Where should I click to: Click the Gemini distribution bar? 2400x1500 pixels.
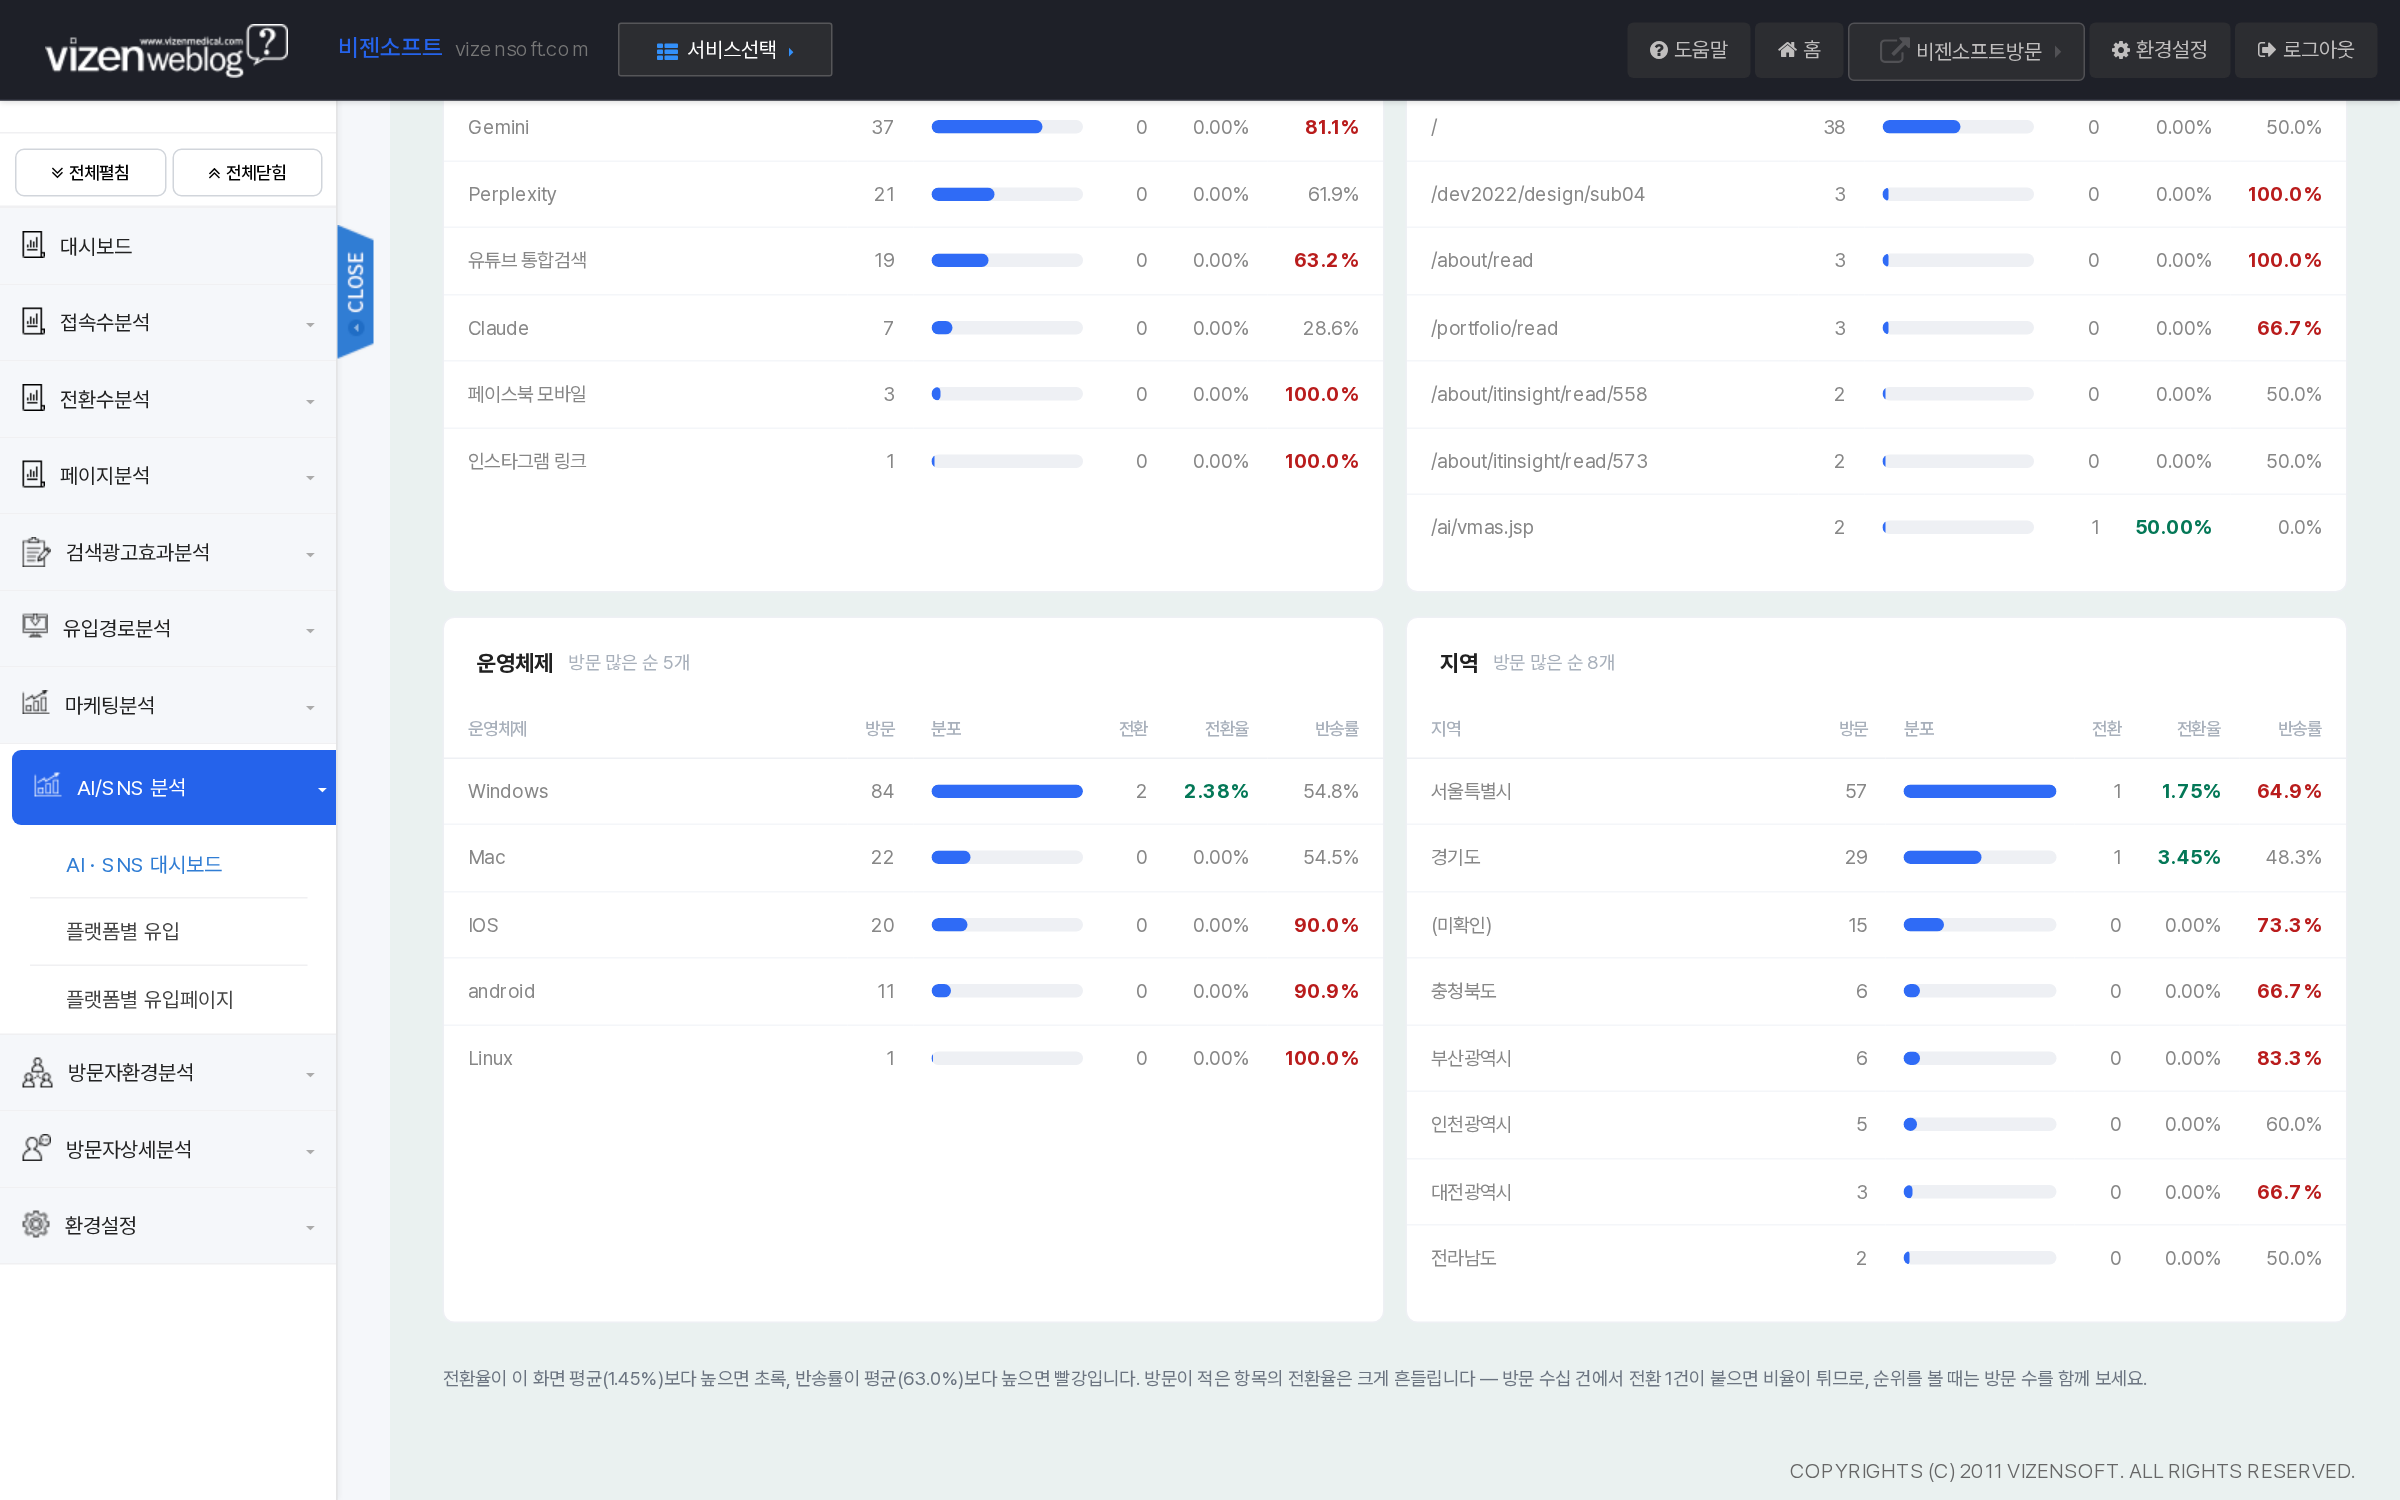point(1007,127)
